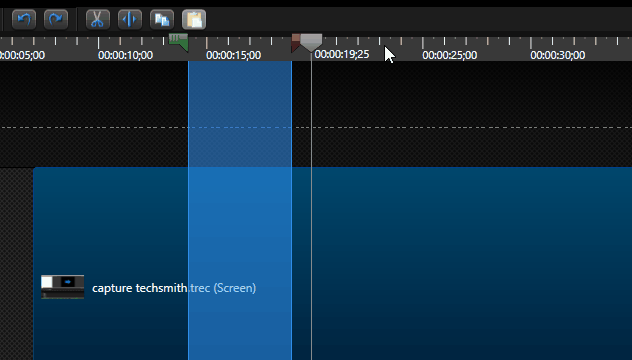Screen dimensions: 632x360
Task: Paste using the clipboard icon
Action: pyautogui.click(x=194, y=19)
